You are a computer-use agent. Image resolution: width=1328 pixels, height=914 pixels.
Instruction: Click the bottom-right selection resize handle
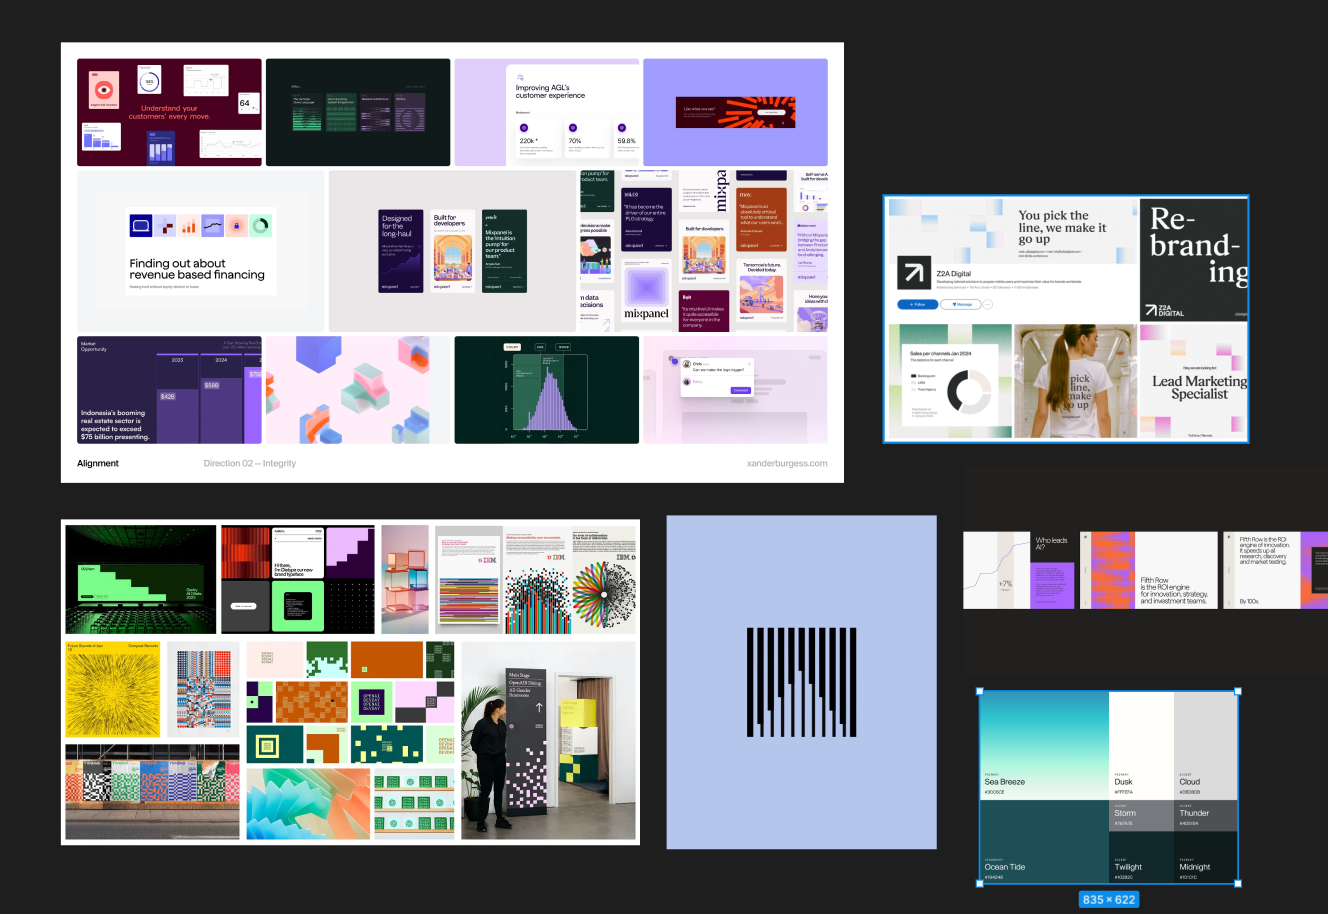click(1238, 883)
